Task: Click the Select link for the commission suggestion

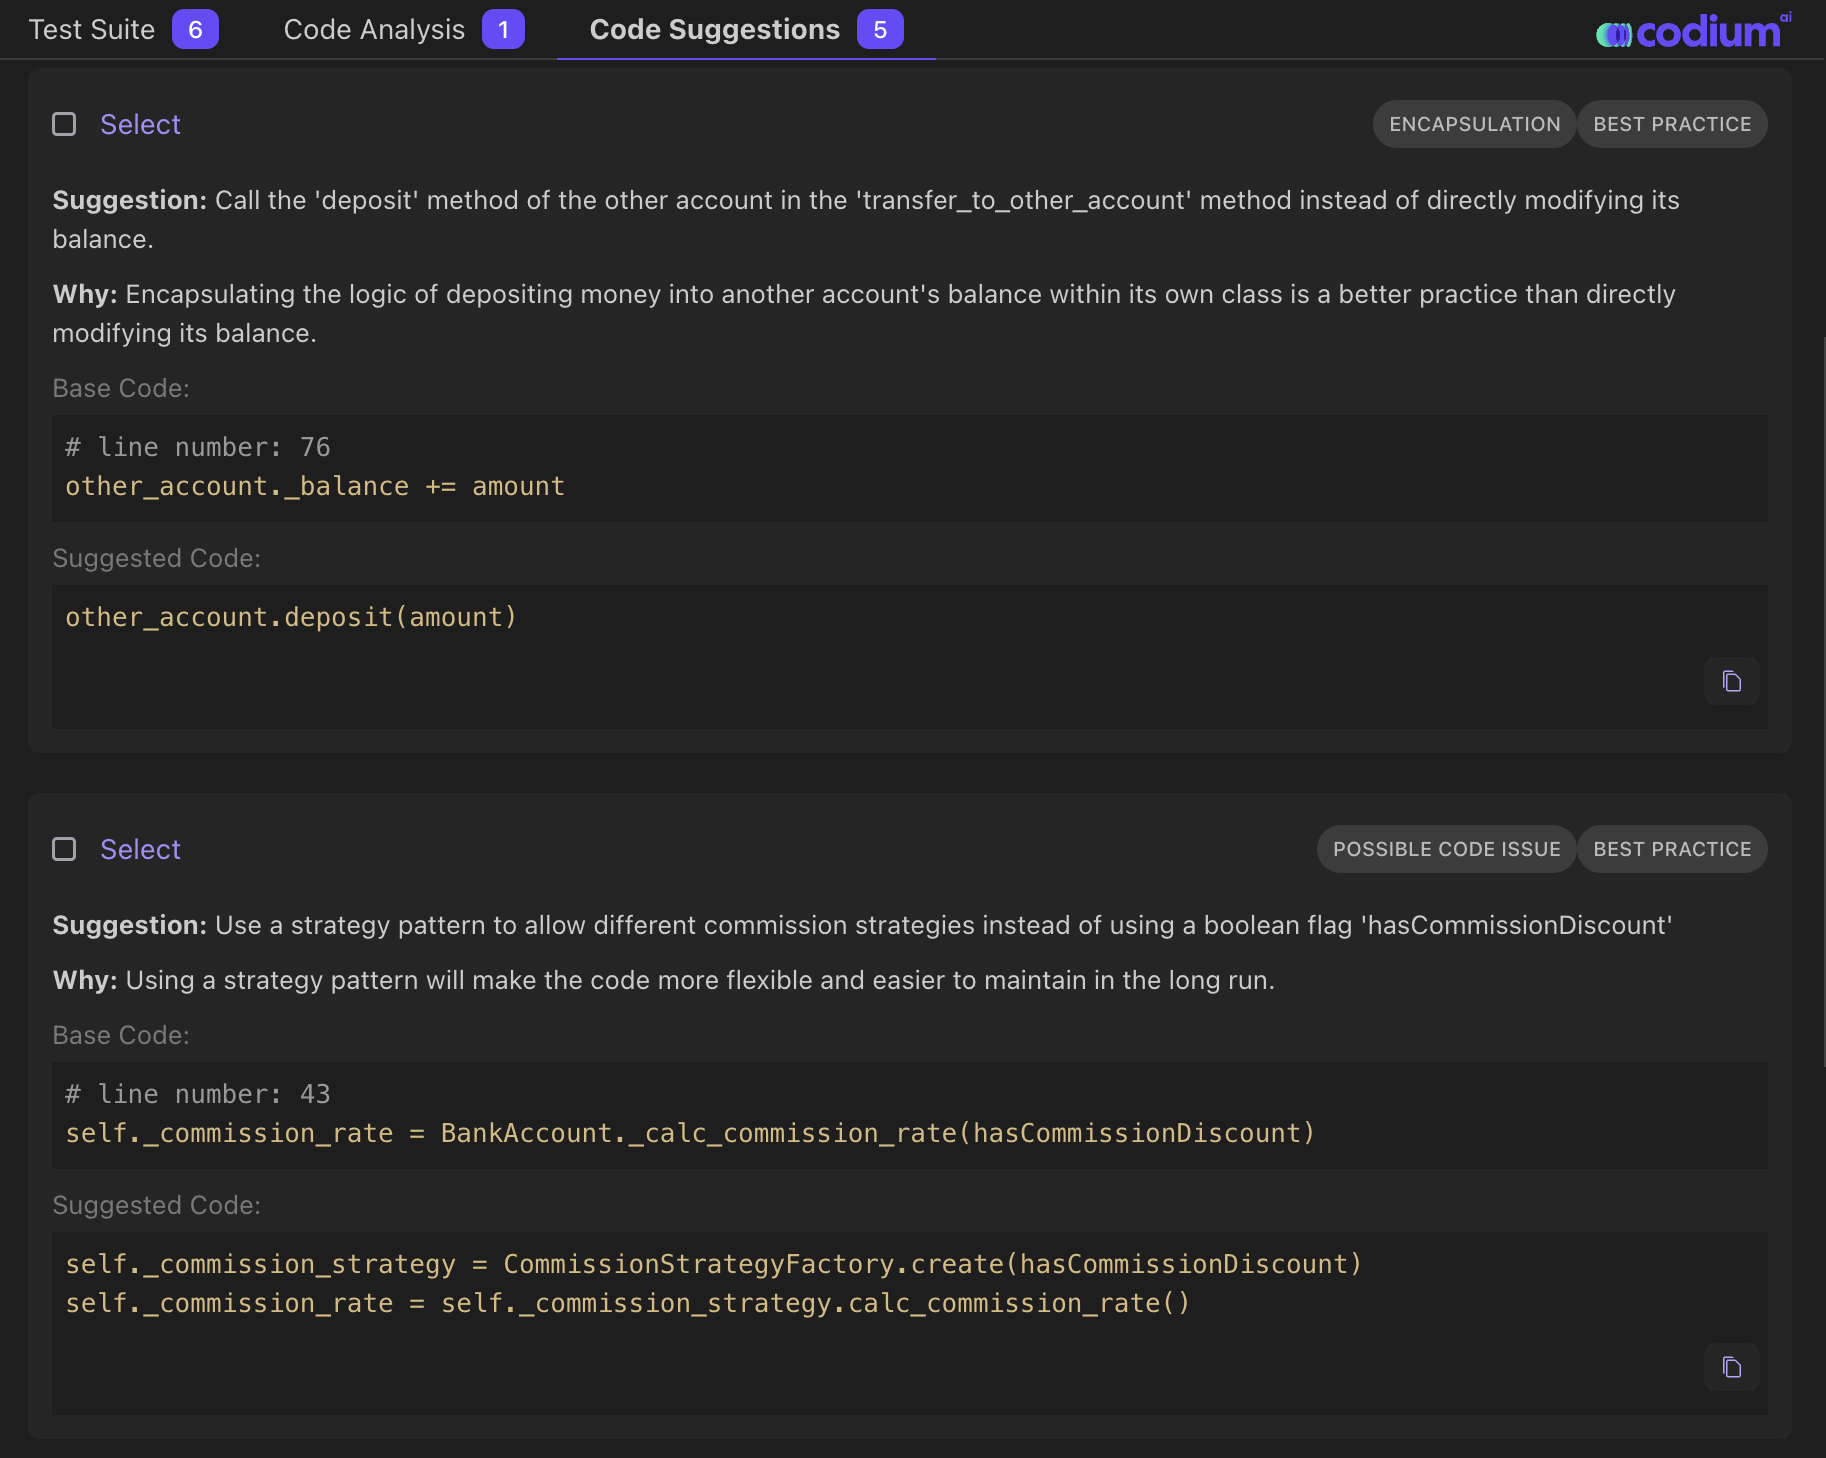Action: [x=140, y=849]
